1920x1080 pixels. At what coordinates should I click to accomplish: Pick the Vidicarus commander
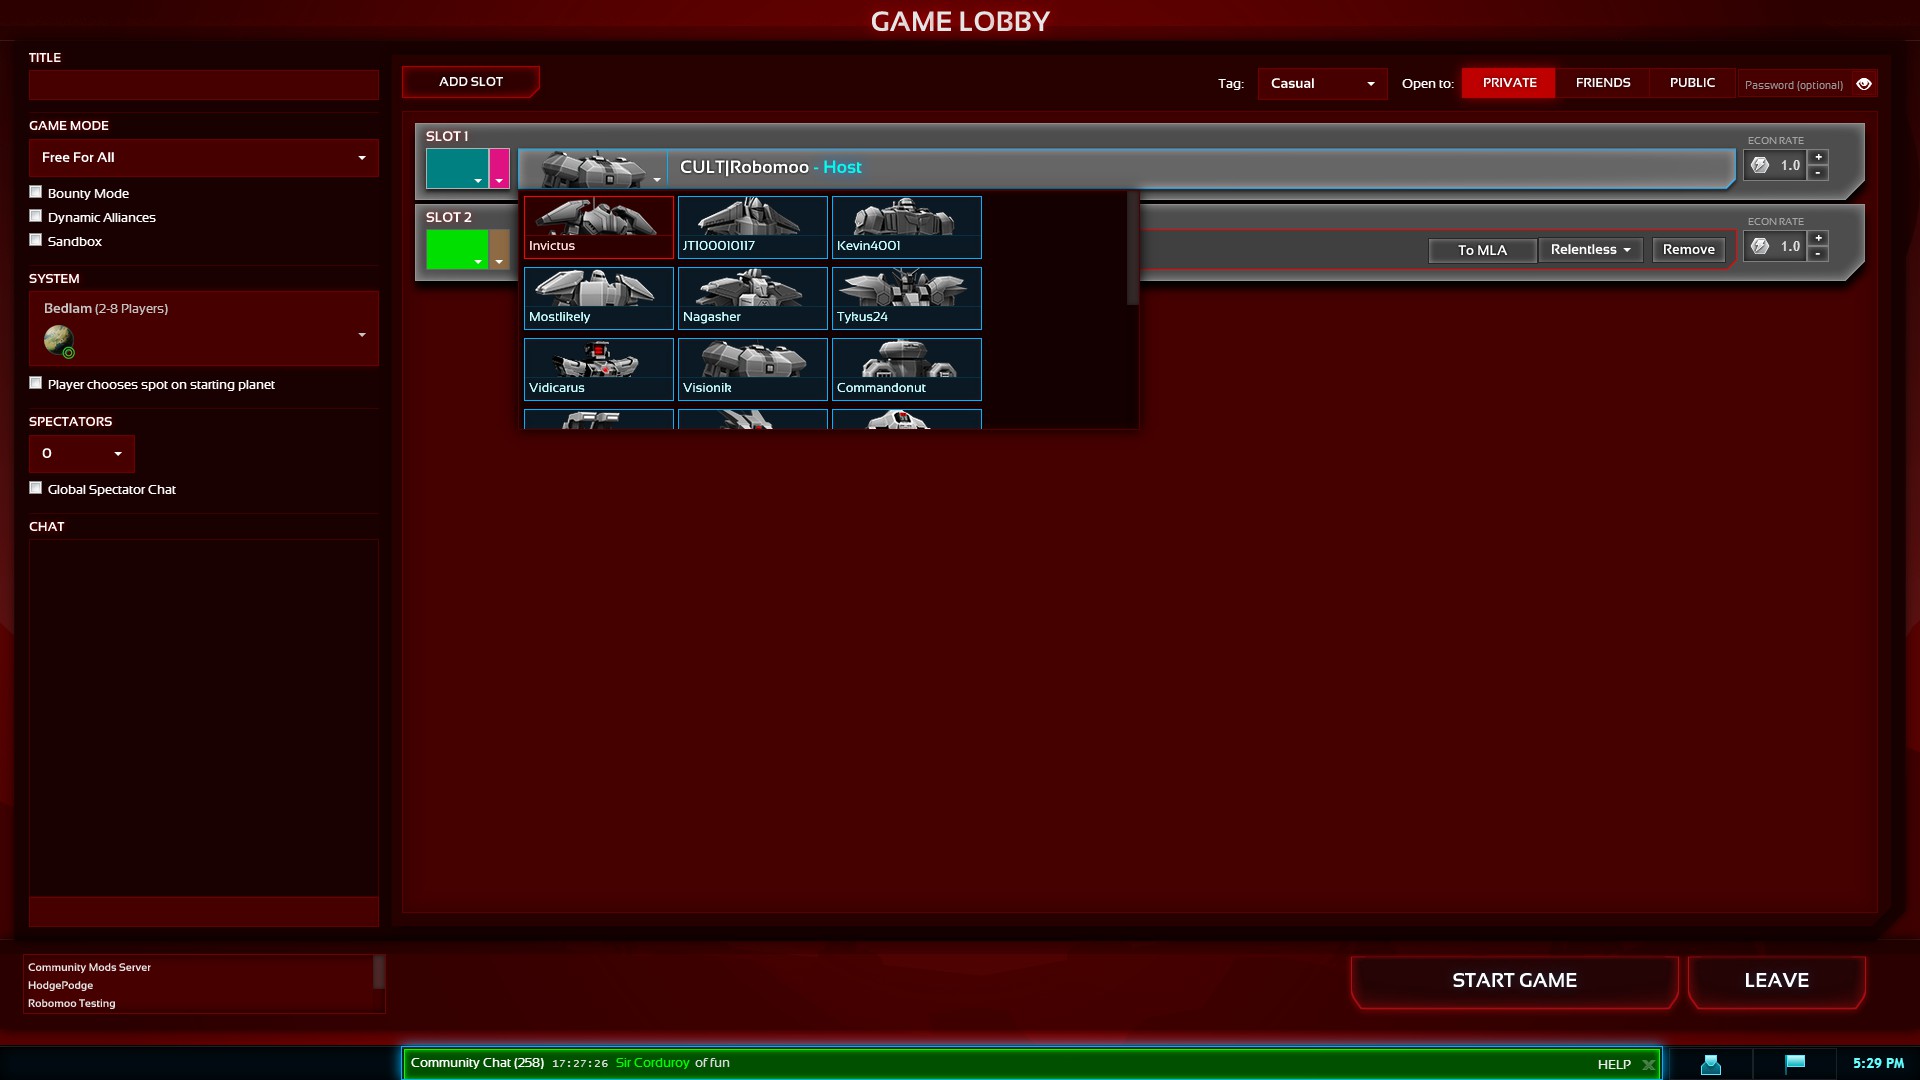coord(598,368)
